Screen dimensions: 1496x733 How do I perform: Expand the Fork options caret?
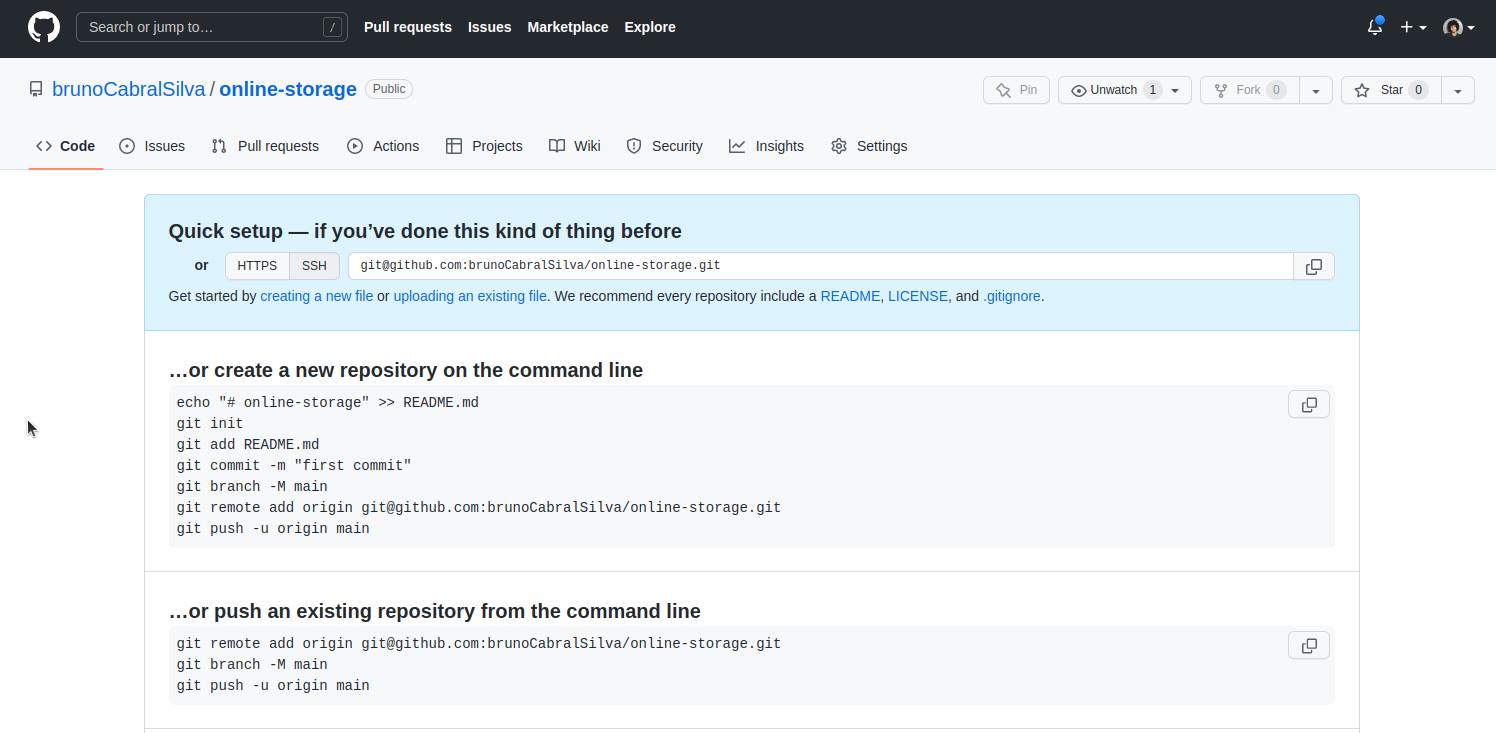pos(1316,90)
